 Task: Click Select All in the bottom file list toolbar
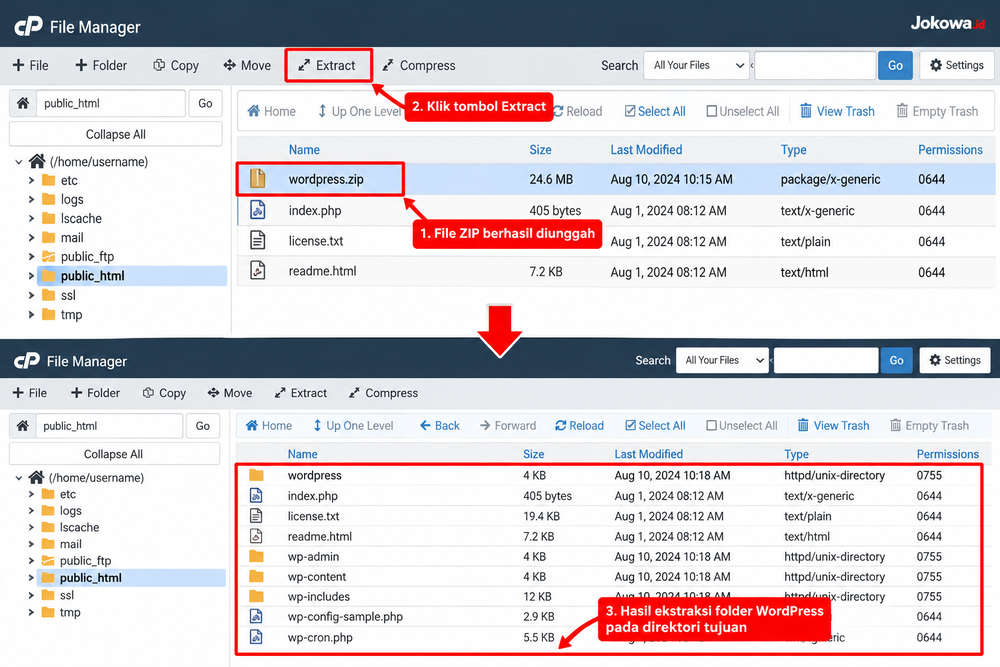656,425
